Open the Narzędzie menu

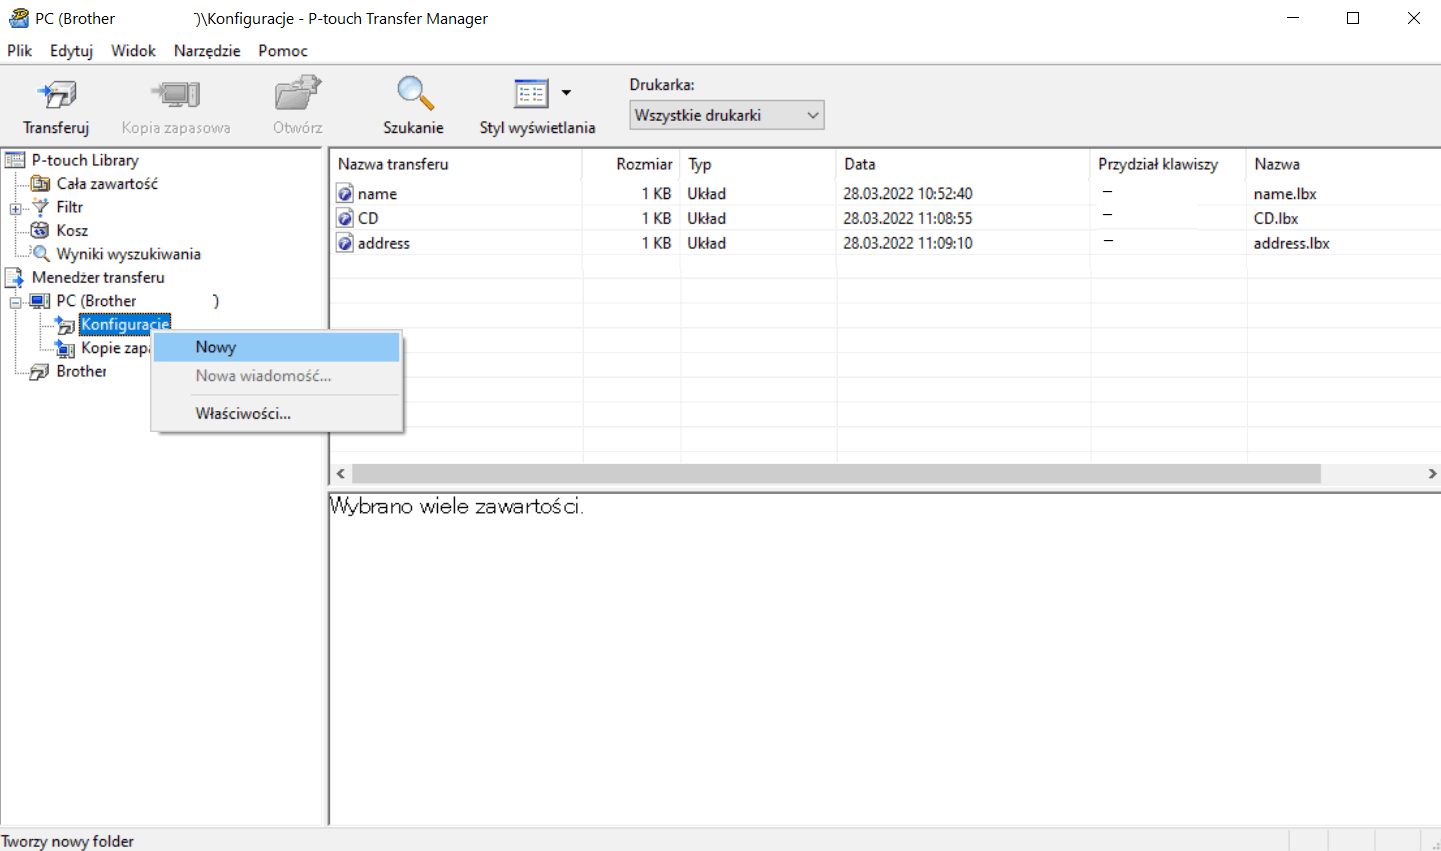click(x=207, y=50)
